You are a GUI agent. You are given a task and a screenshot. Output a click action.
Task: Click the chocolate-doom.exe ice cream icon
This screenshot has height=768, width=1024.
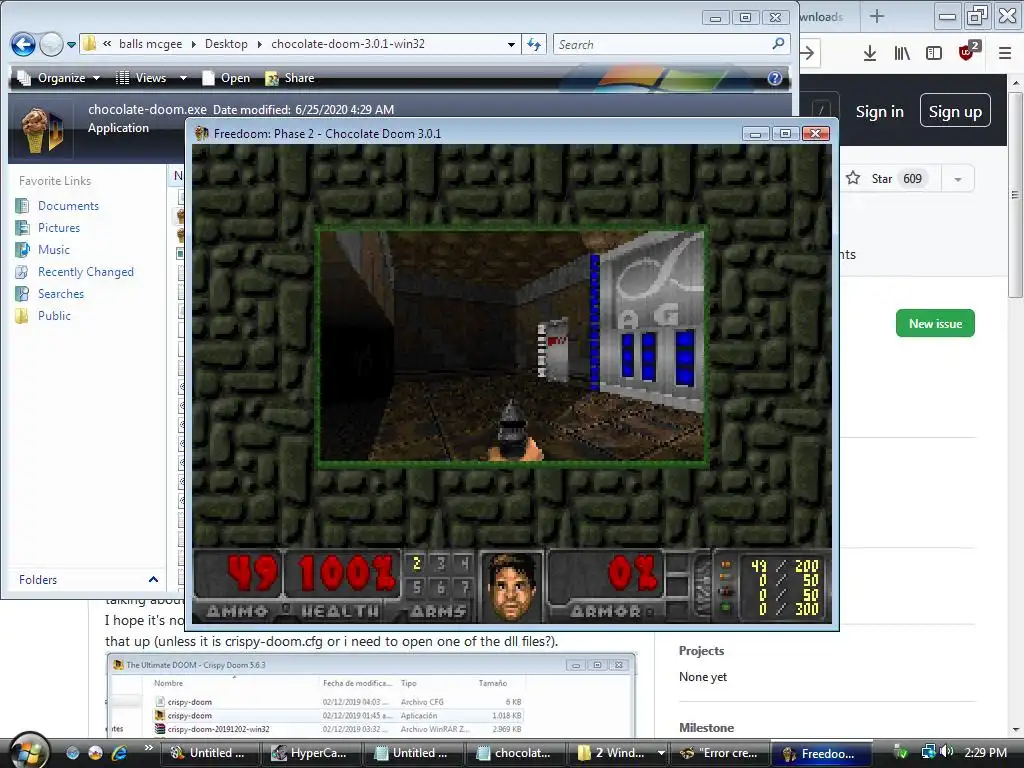click(x=41, y=129)
